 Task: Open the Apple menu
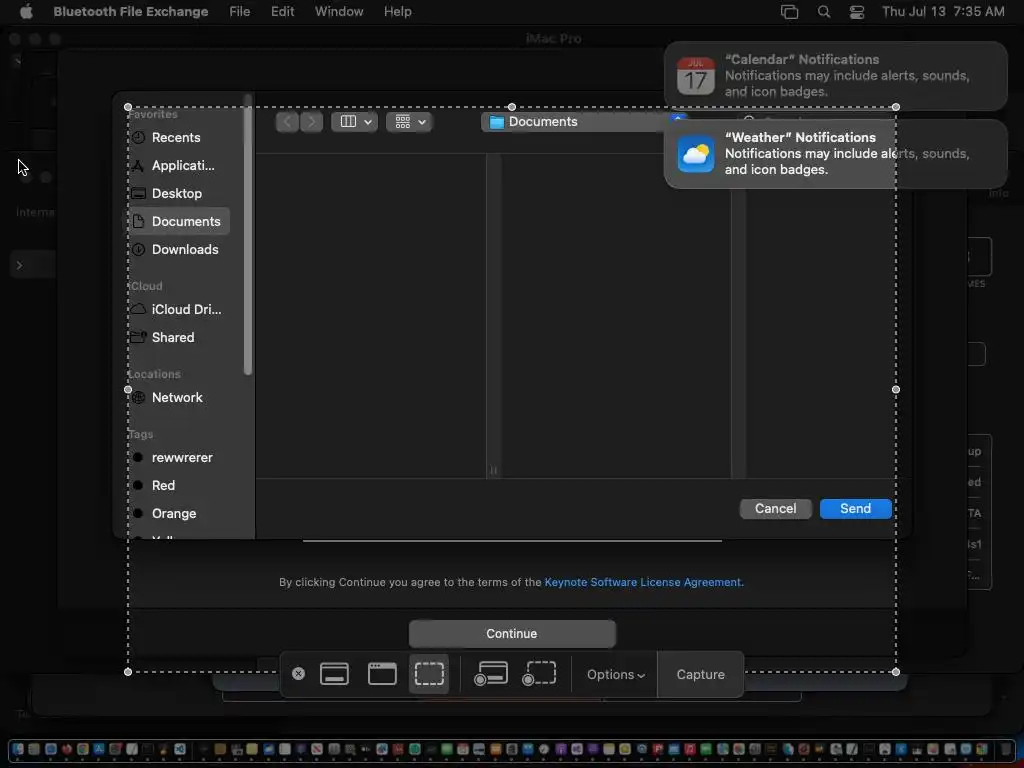[26, 12]
